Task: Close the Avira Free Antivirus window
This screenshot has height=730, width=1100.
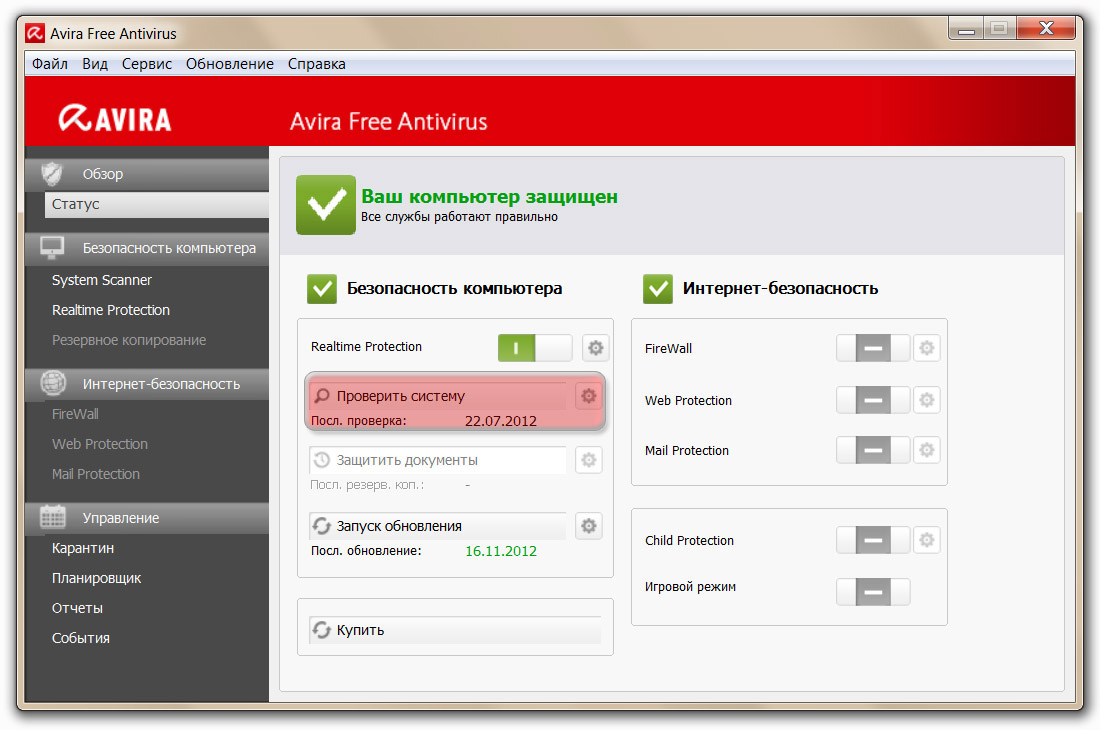Action: tap(1046, 28)
